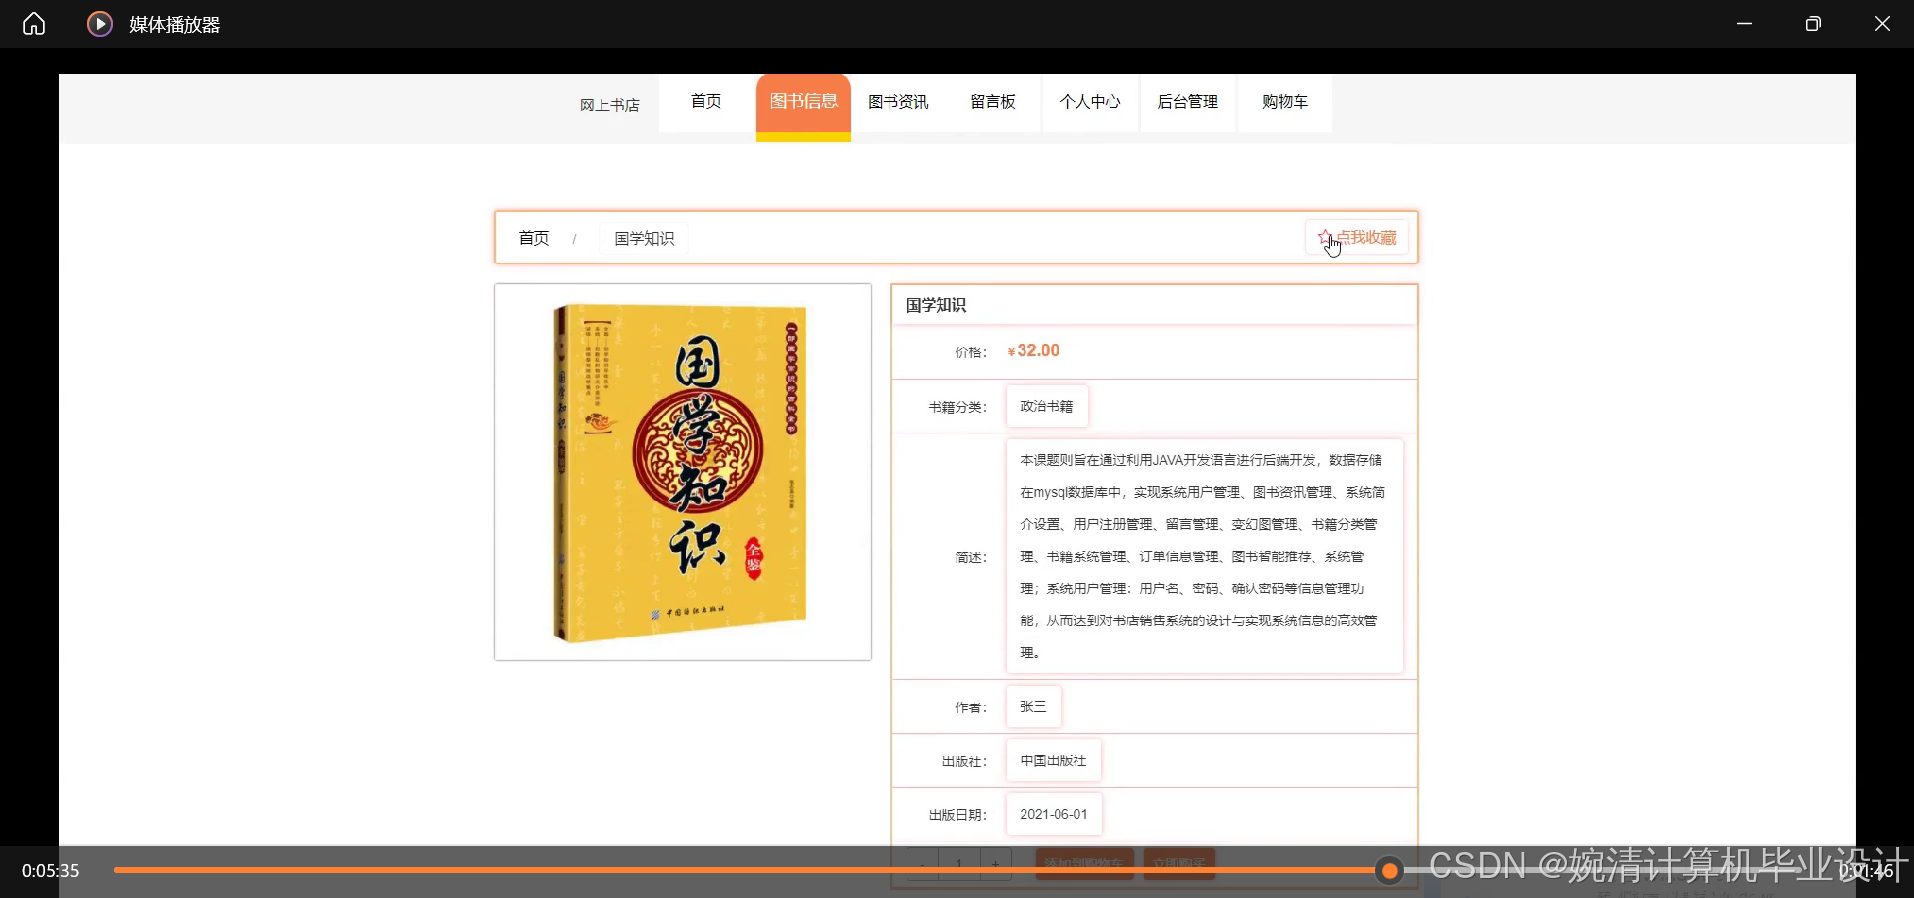
Task: Click the 点我收藏 favorite button
Action: click(1357, 237)
